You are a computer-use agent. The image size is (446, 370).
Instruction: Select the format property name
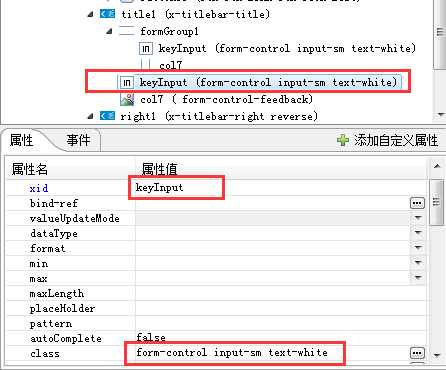[x=47, y=249]
